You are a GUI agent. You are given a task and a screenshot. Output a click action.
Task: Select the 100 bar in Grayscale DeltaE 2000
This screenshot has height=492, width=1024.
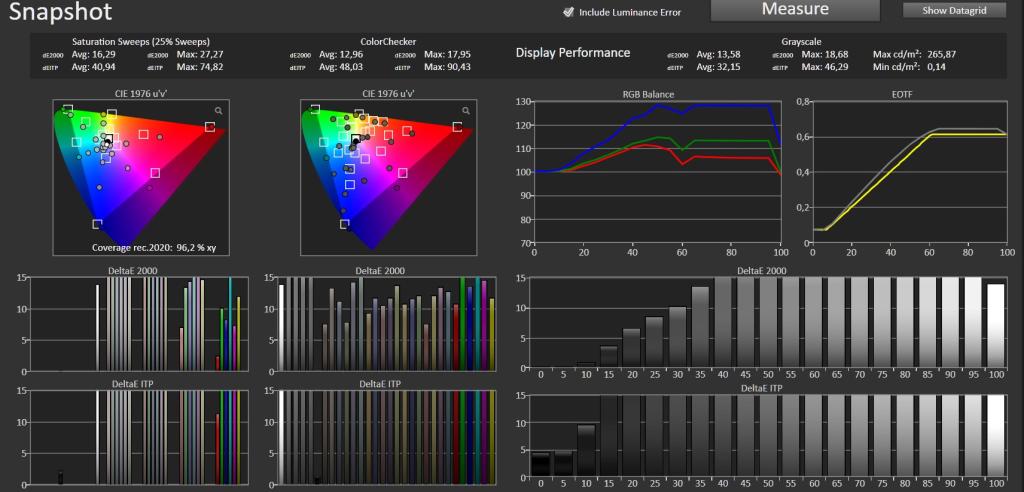(996, 325)
